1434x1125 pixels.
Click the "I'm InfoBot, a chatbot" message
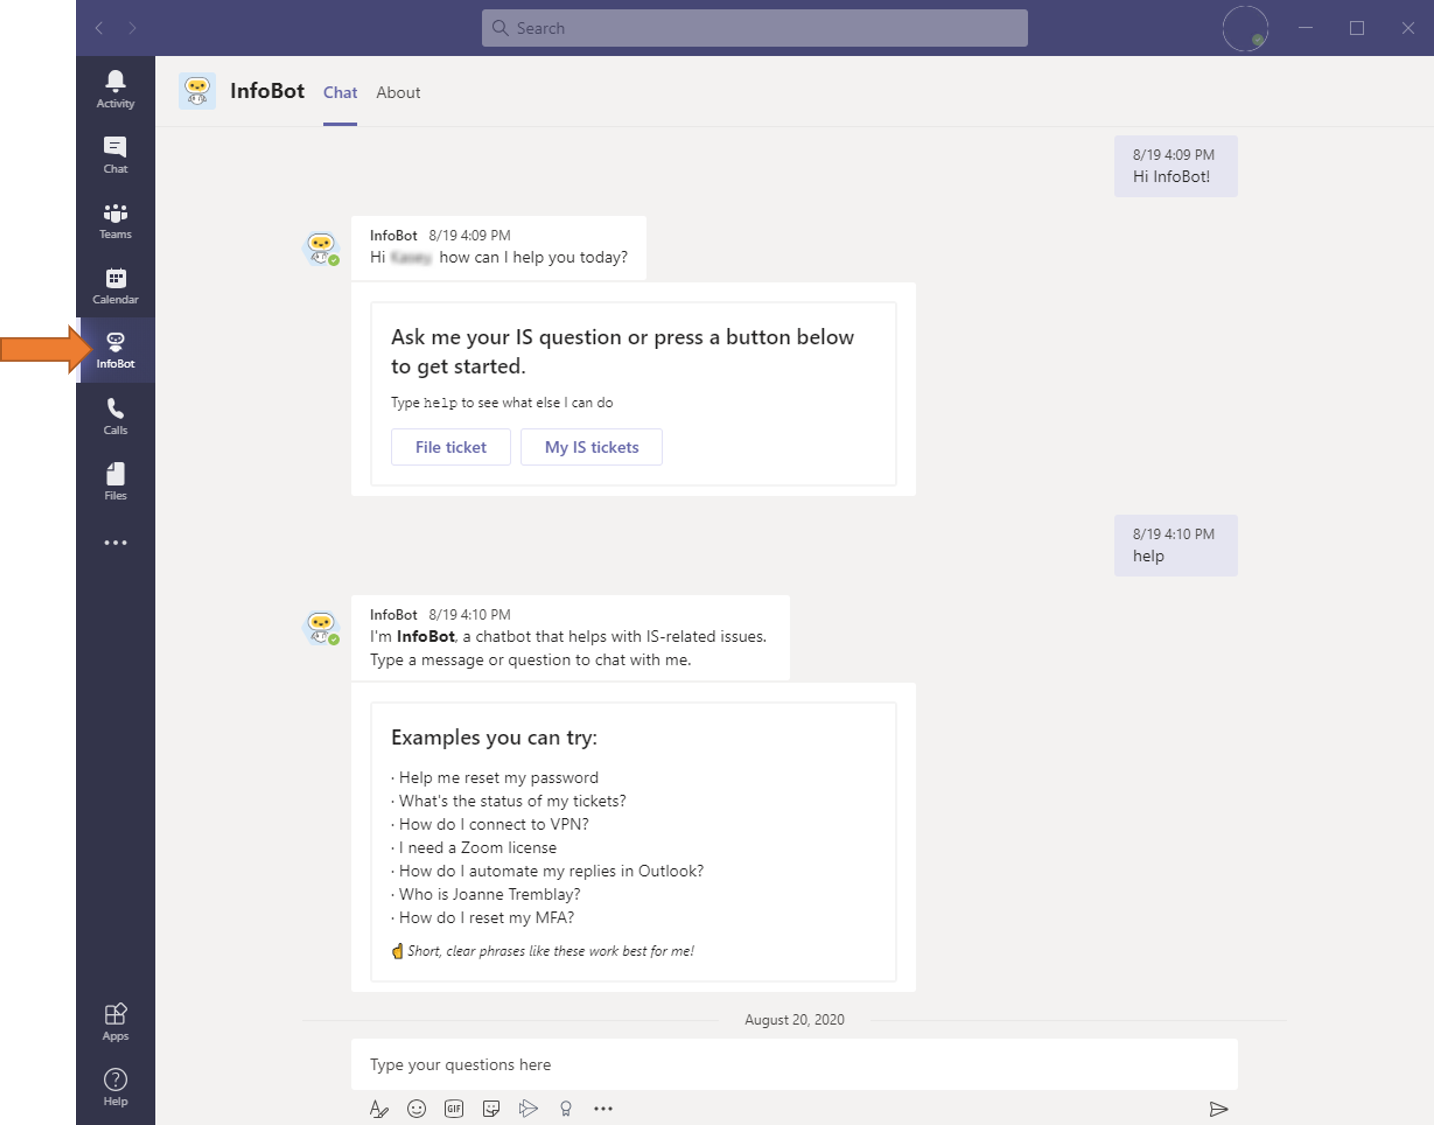point(570,638)
